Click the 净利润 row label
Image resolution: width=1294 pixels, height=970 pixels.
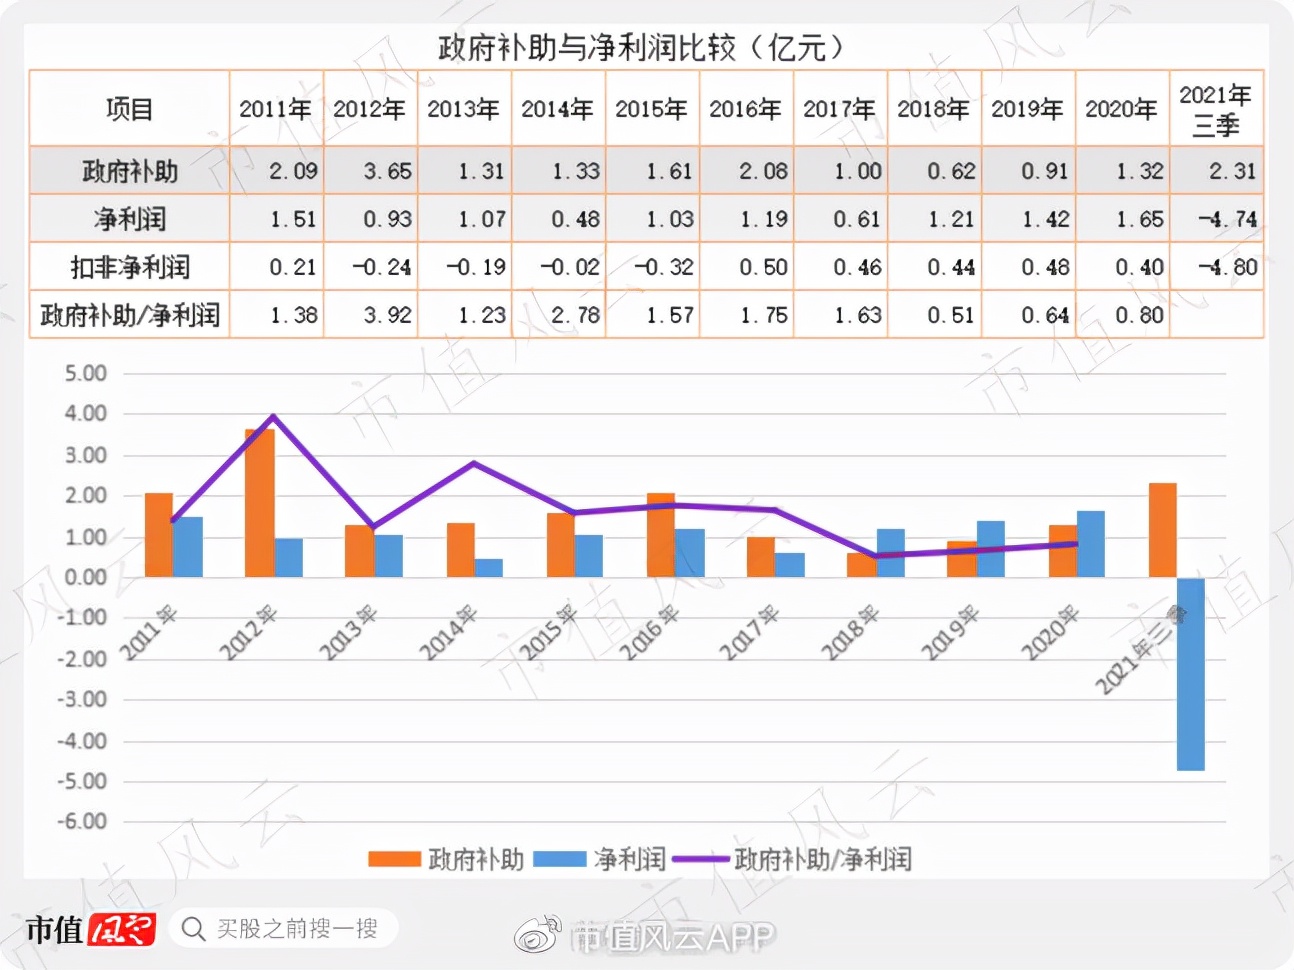(x=129, y=218)
